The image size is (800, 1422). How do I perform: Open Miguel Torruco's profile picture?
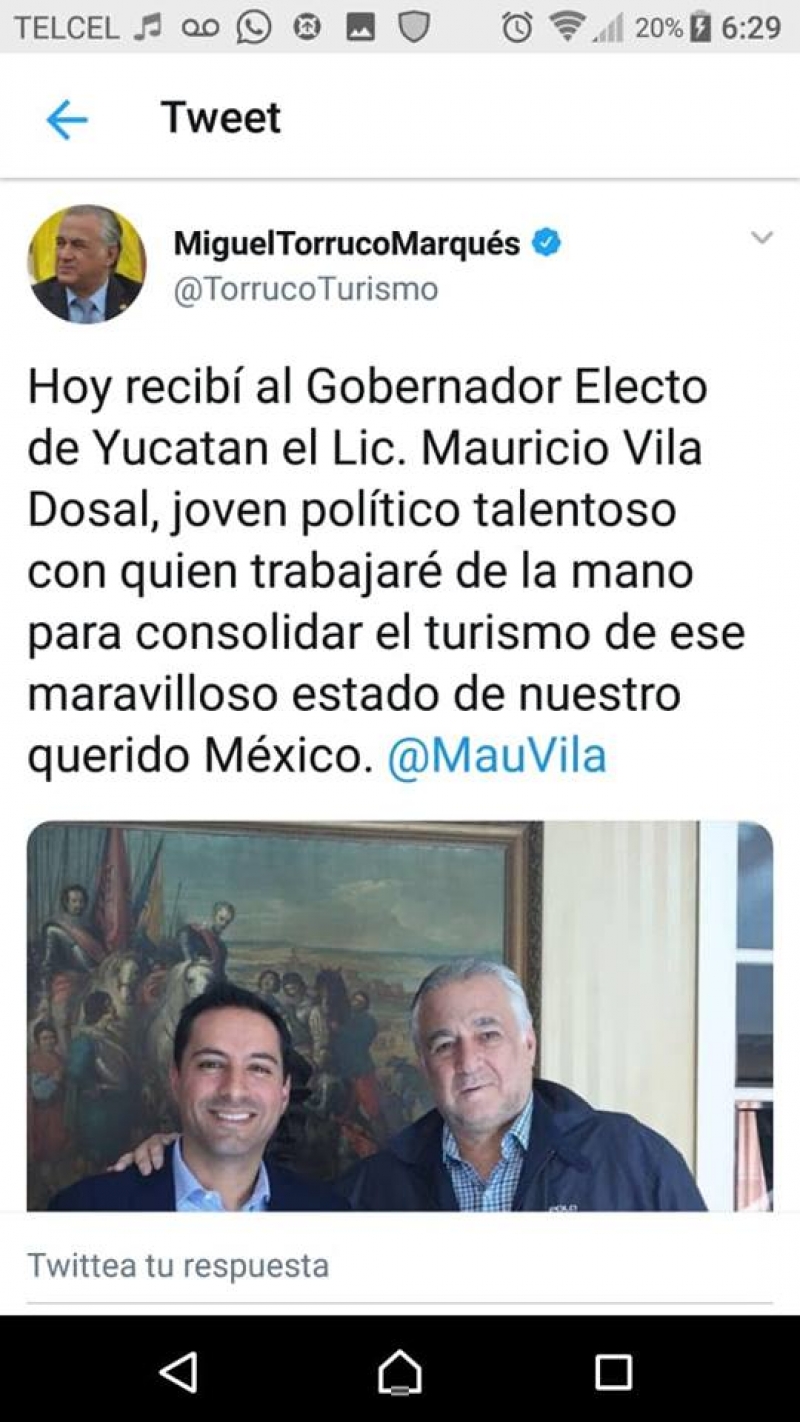tap(87, 264)
